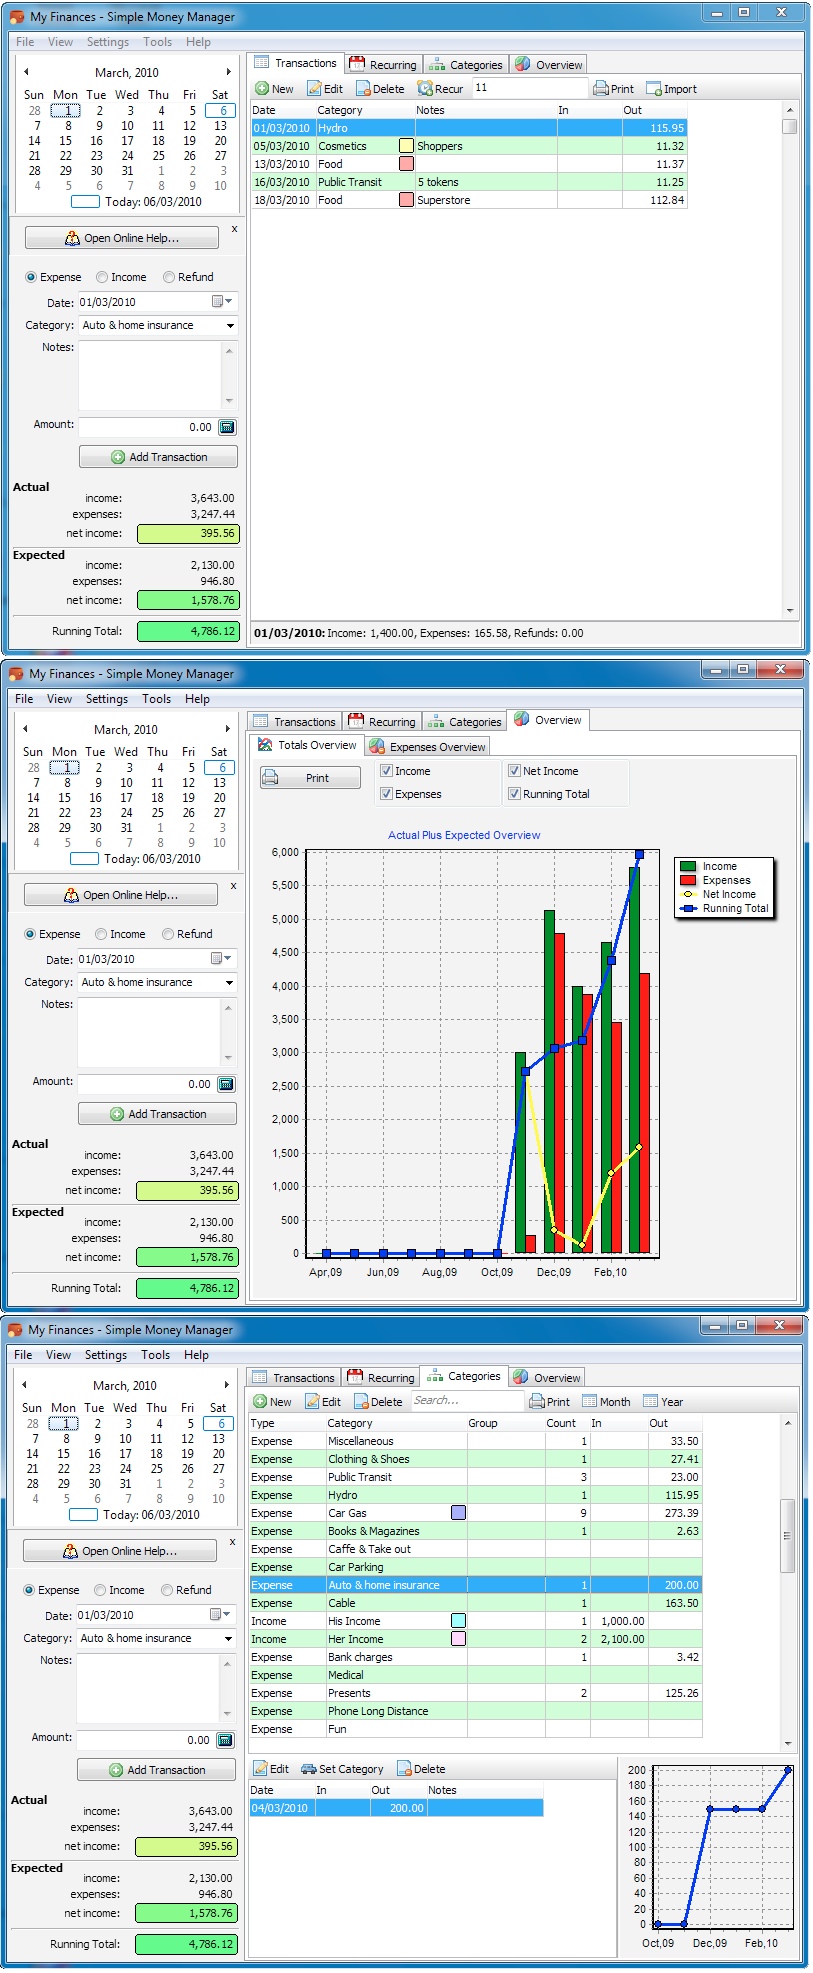813x1973 pixels.
Task: Switch to Transactions tab in Categories window
Action: [294, 1378]
